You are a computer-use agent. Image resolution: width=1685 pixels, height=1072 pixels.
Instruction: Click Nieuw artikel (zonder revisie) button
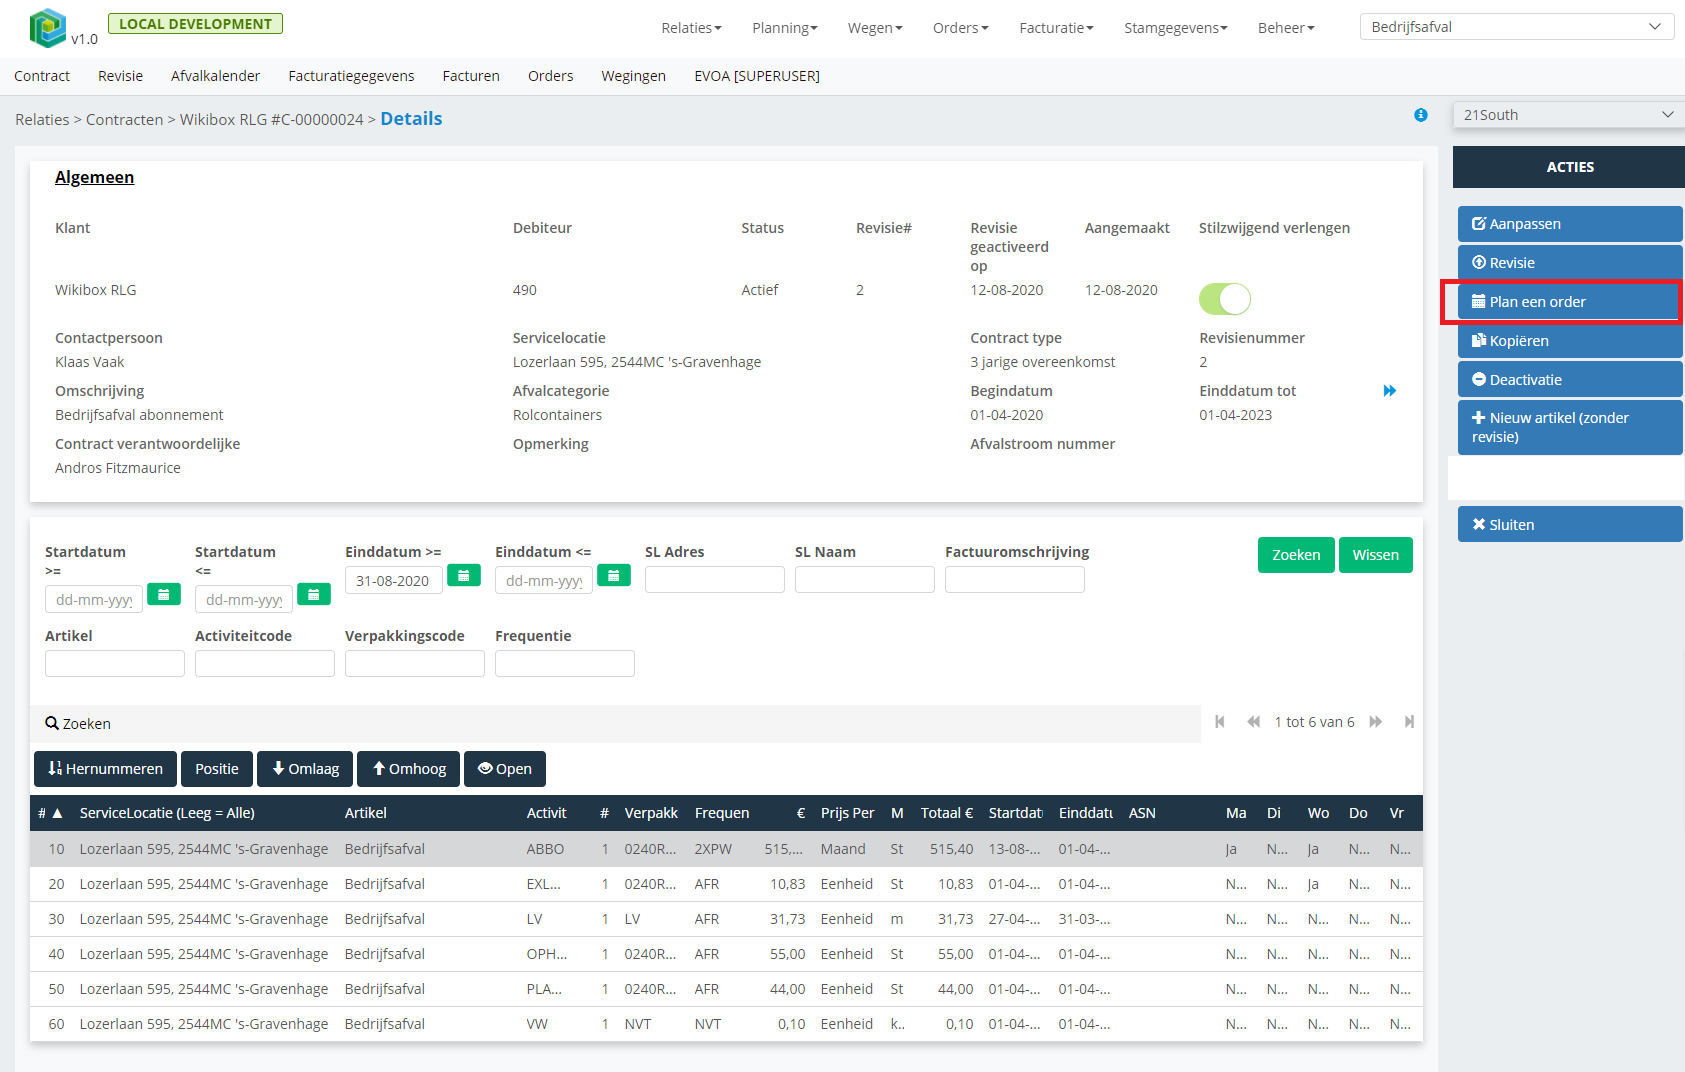point(1570,427)
